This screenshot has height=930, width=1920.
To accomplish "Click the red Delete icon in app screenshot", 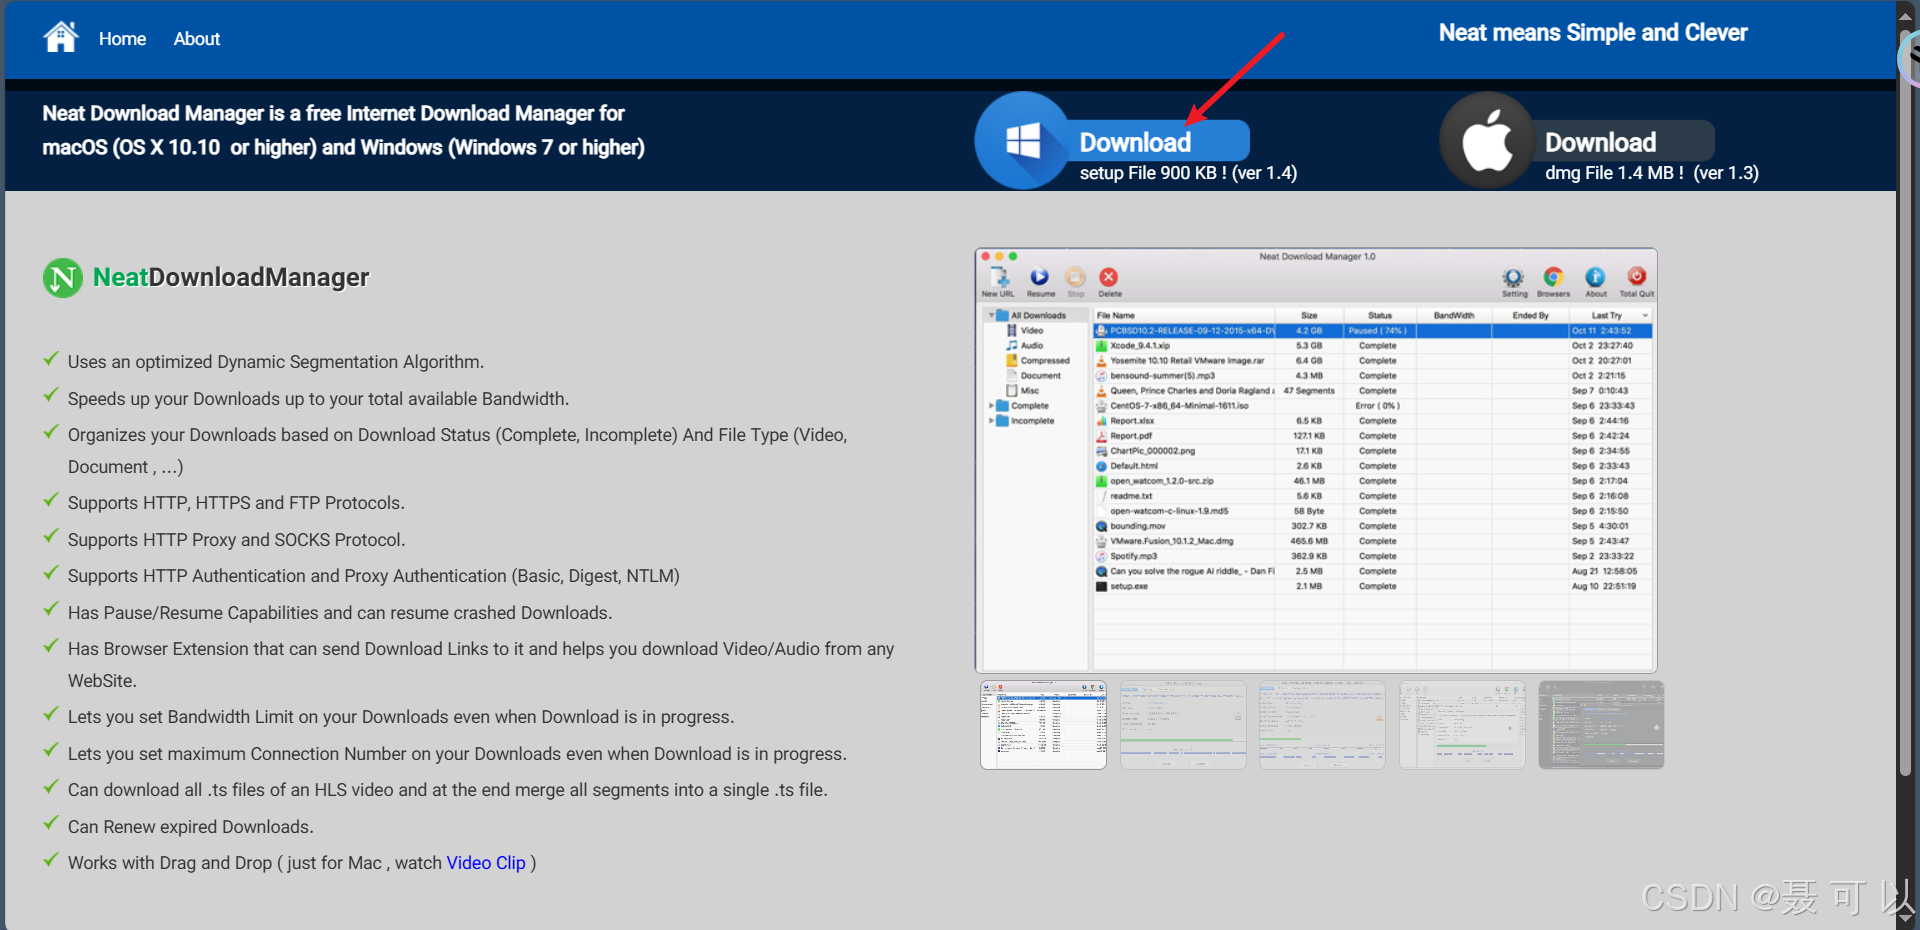I will click(1109, 281).
